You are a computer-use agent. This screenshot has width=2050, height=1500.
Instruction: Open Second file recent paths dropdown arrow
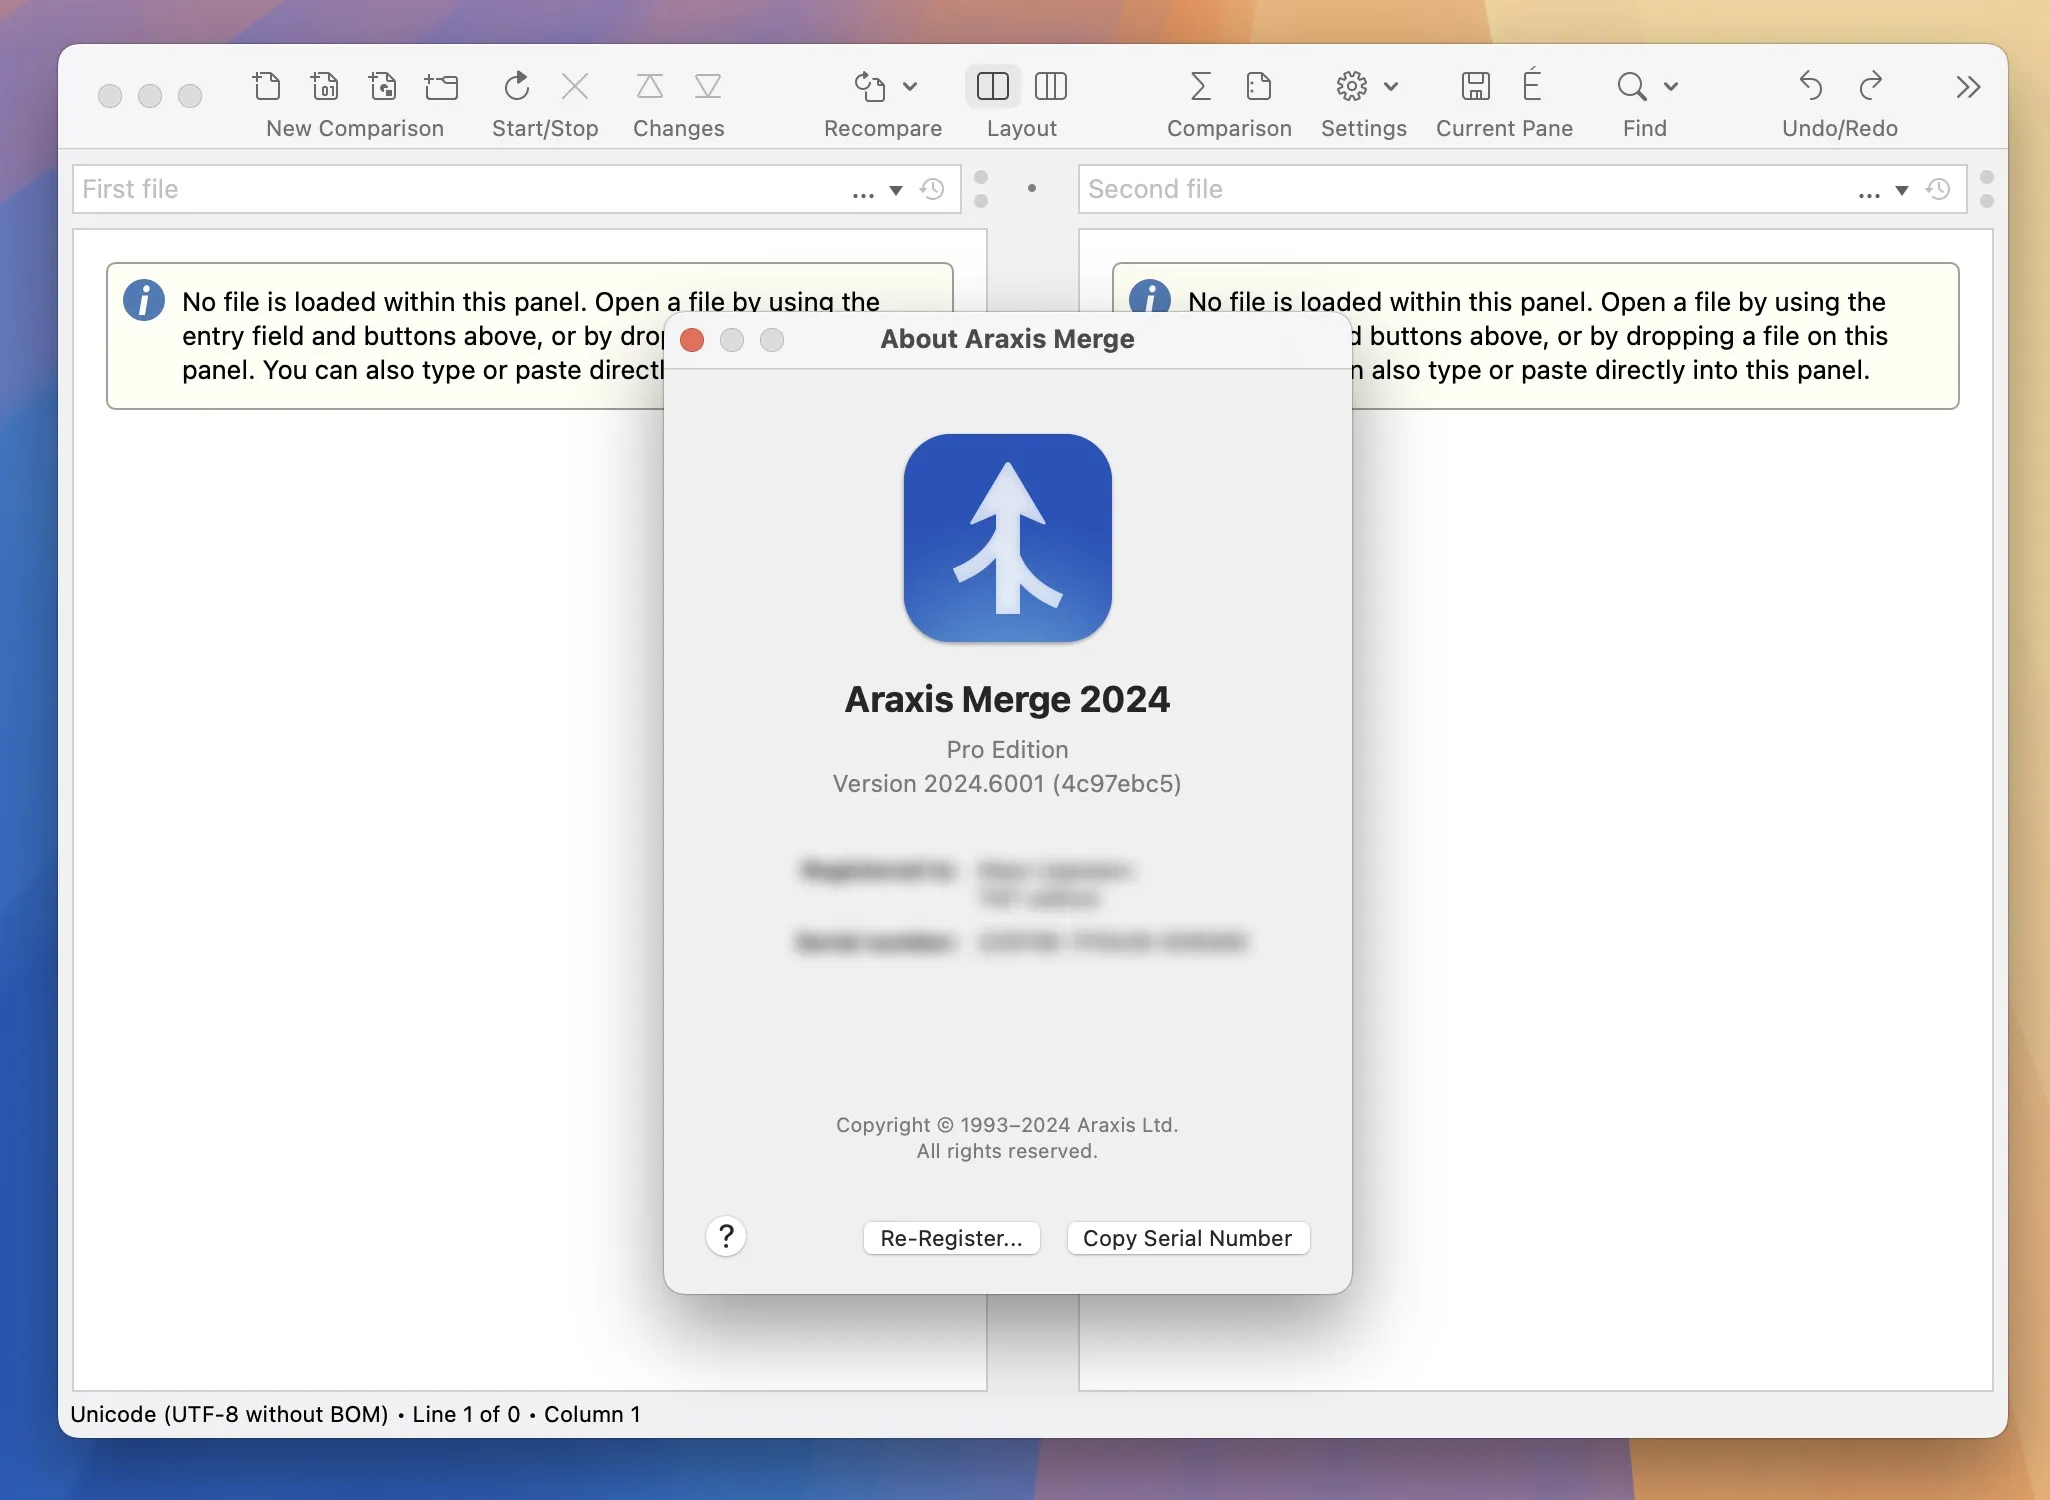[x=1902, y=190]
